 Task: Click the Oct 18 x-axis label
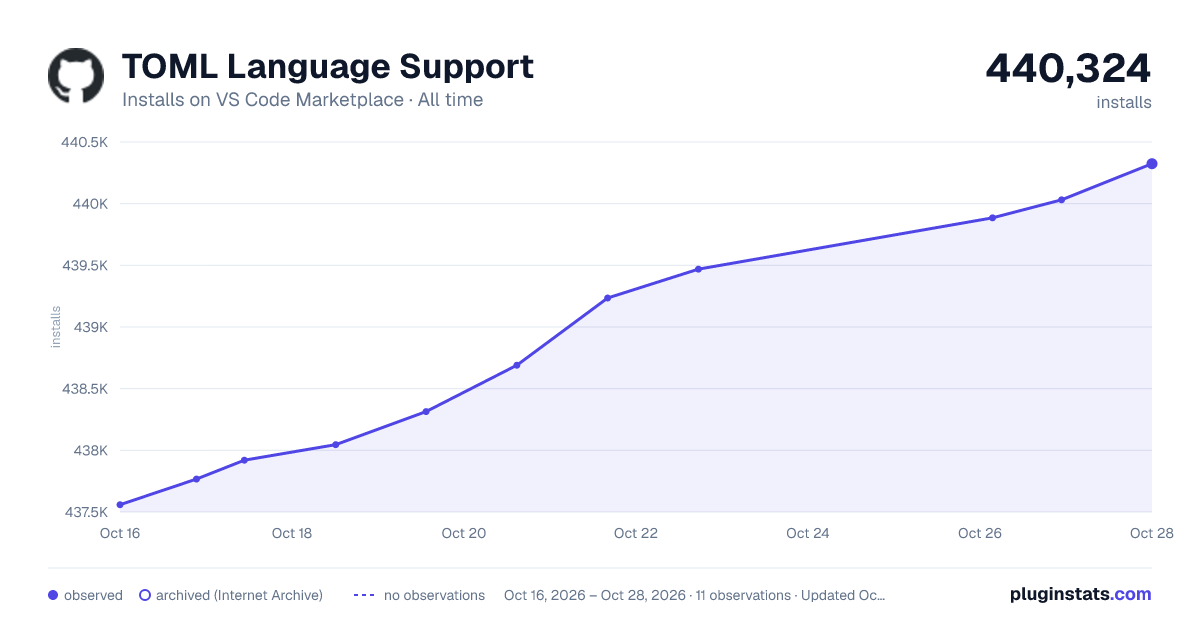point(292,533)
